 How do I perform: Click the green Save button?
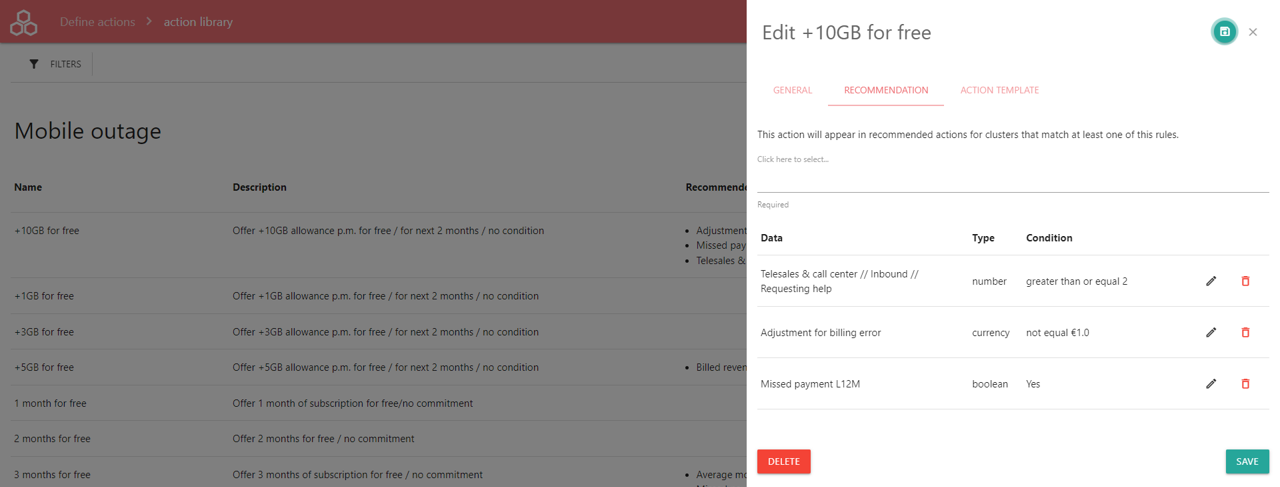click(x=1247, y=461)
